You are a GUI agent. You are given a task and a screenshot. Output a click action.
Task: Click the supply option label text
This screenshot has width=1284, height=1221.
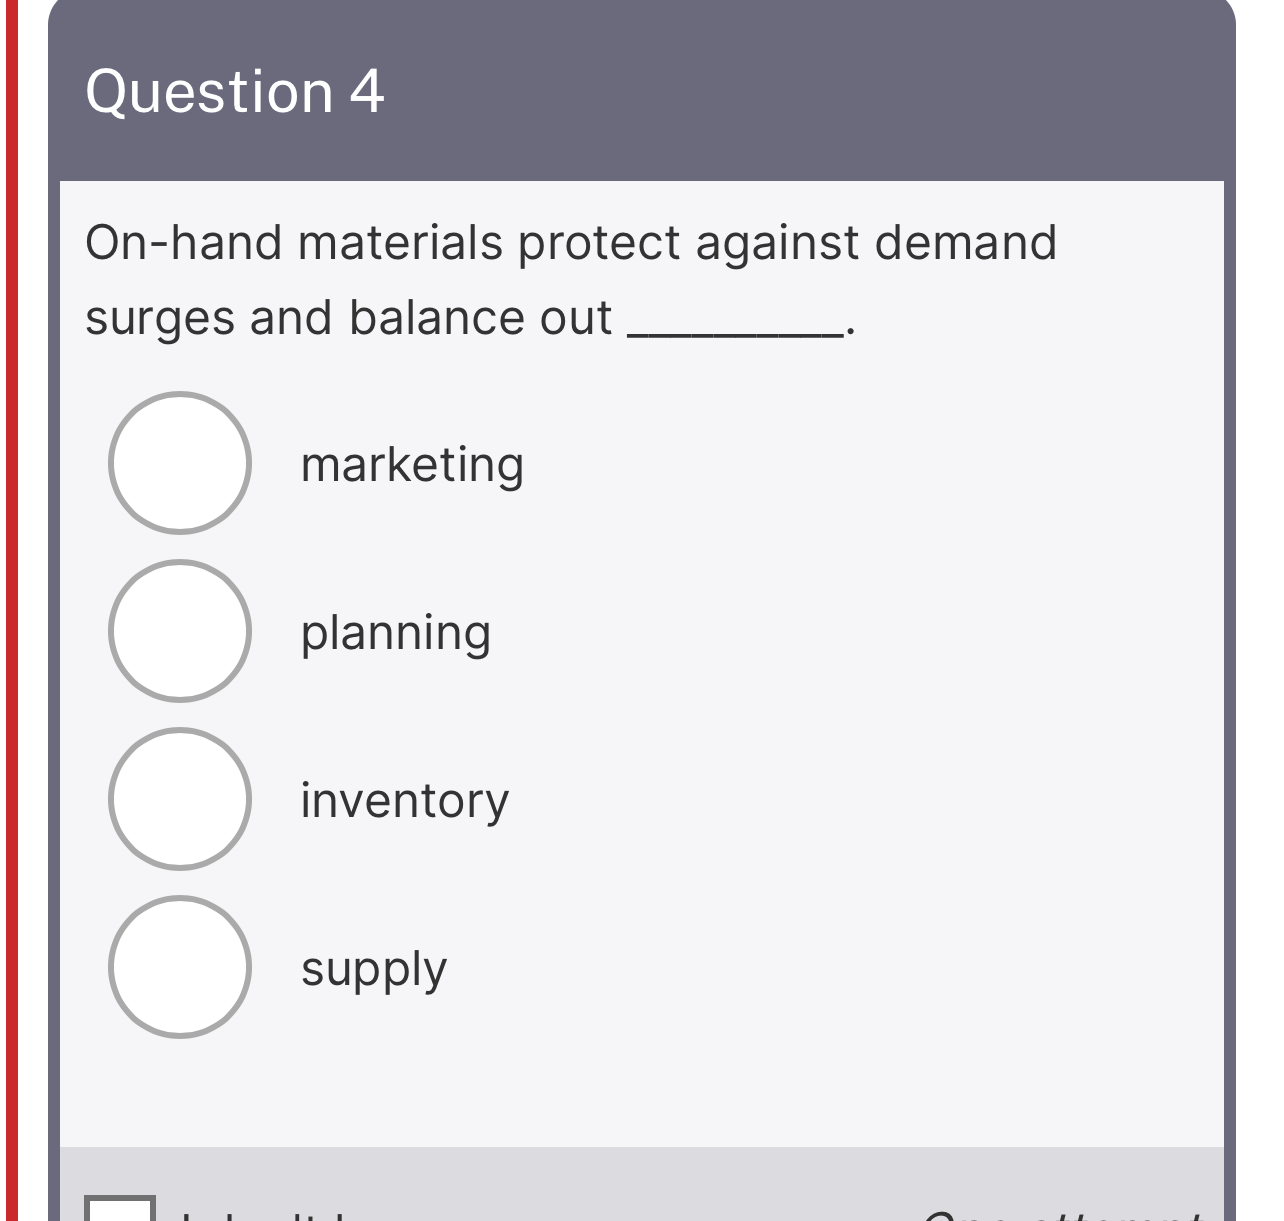tap(373, 969)
